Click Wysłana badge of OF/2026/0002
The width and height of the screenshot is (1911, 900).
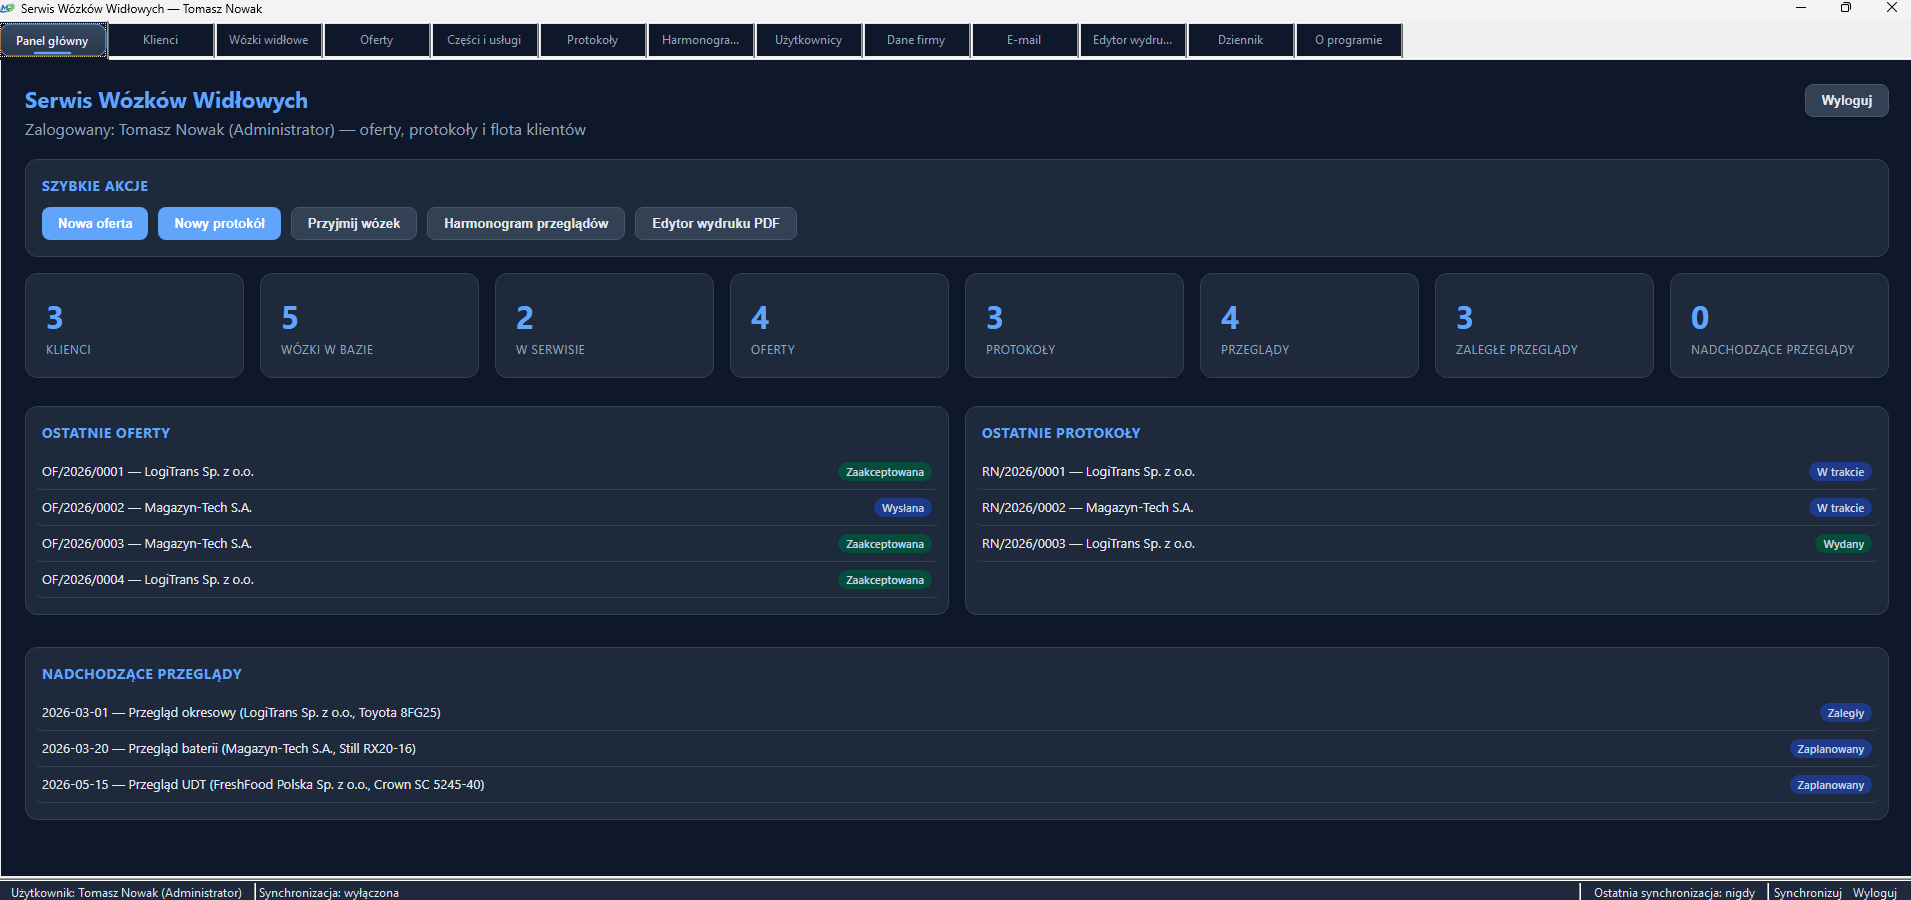(903, 508)
